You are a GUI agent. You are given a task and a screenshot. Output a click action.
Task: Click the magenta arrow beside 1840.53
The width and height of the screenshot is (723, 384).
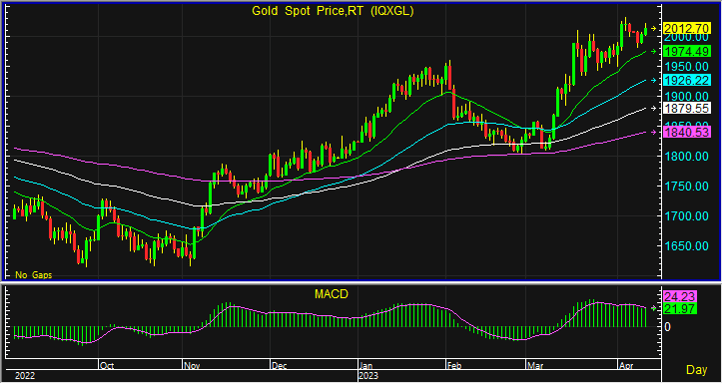pyautogui.click(x=653, y=133)
